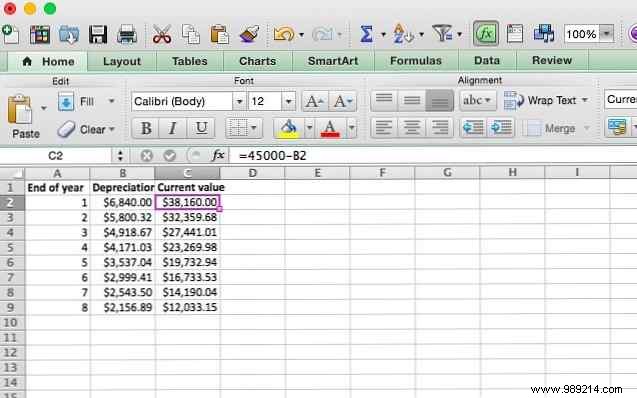Print the sheet using printer icon
Screen dimensions: 637x398
click(127, 34)
